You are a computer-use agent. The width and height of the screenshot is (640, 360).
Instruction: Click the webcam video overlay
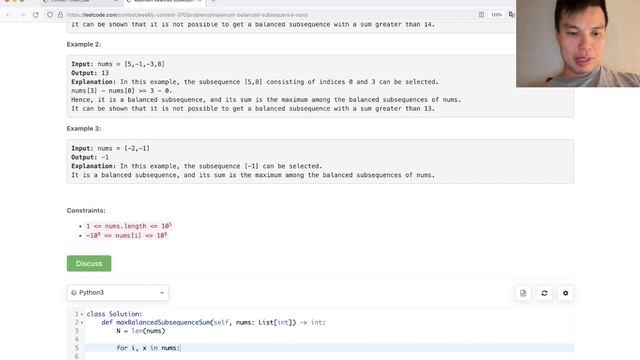click(x=578, y=43)
